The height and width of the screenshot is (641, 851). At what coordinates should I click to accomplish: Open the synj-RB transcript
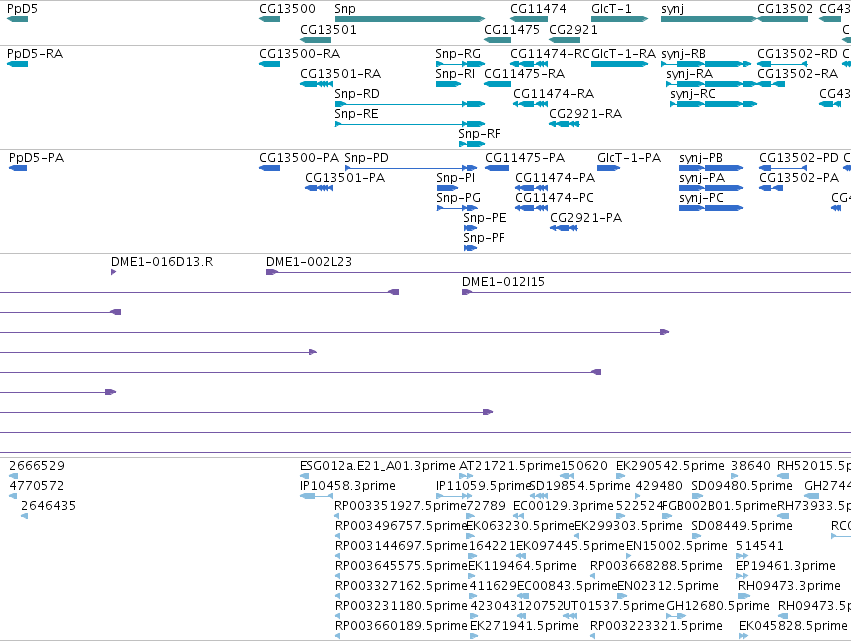706,64
